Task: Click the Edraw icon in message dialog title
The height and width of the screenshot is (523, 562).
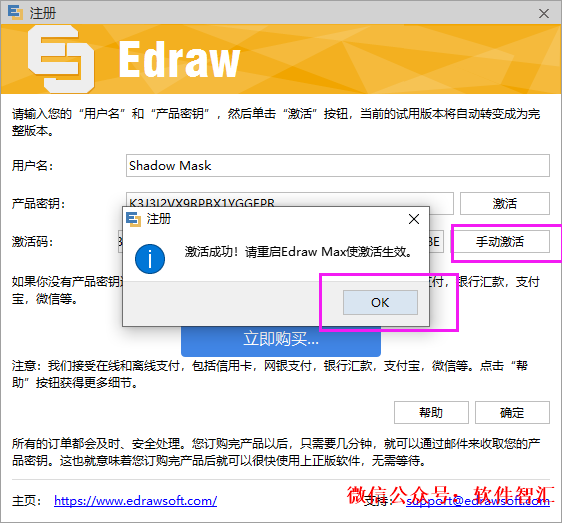Action: tap(134, 219)
